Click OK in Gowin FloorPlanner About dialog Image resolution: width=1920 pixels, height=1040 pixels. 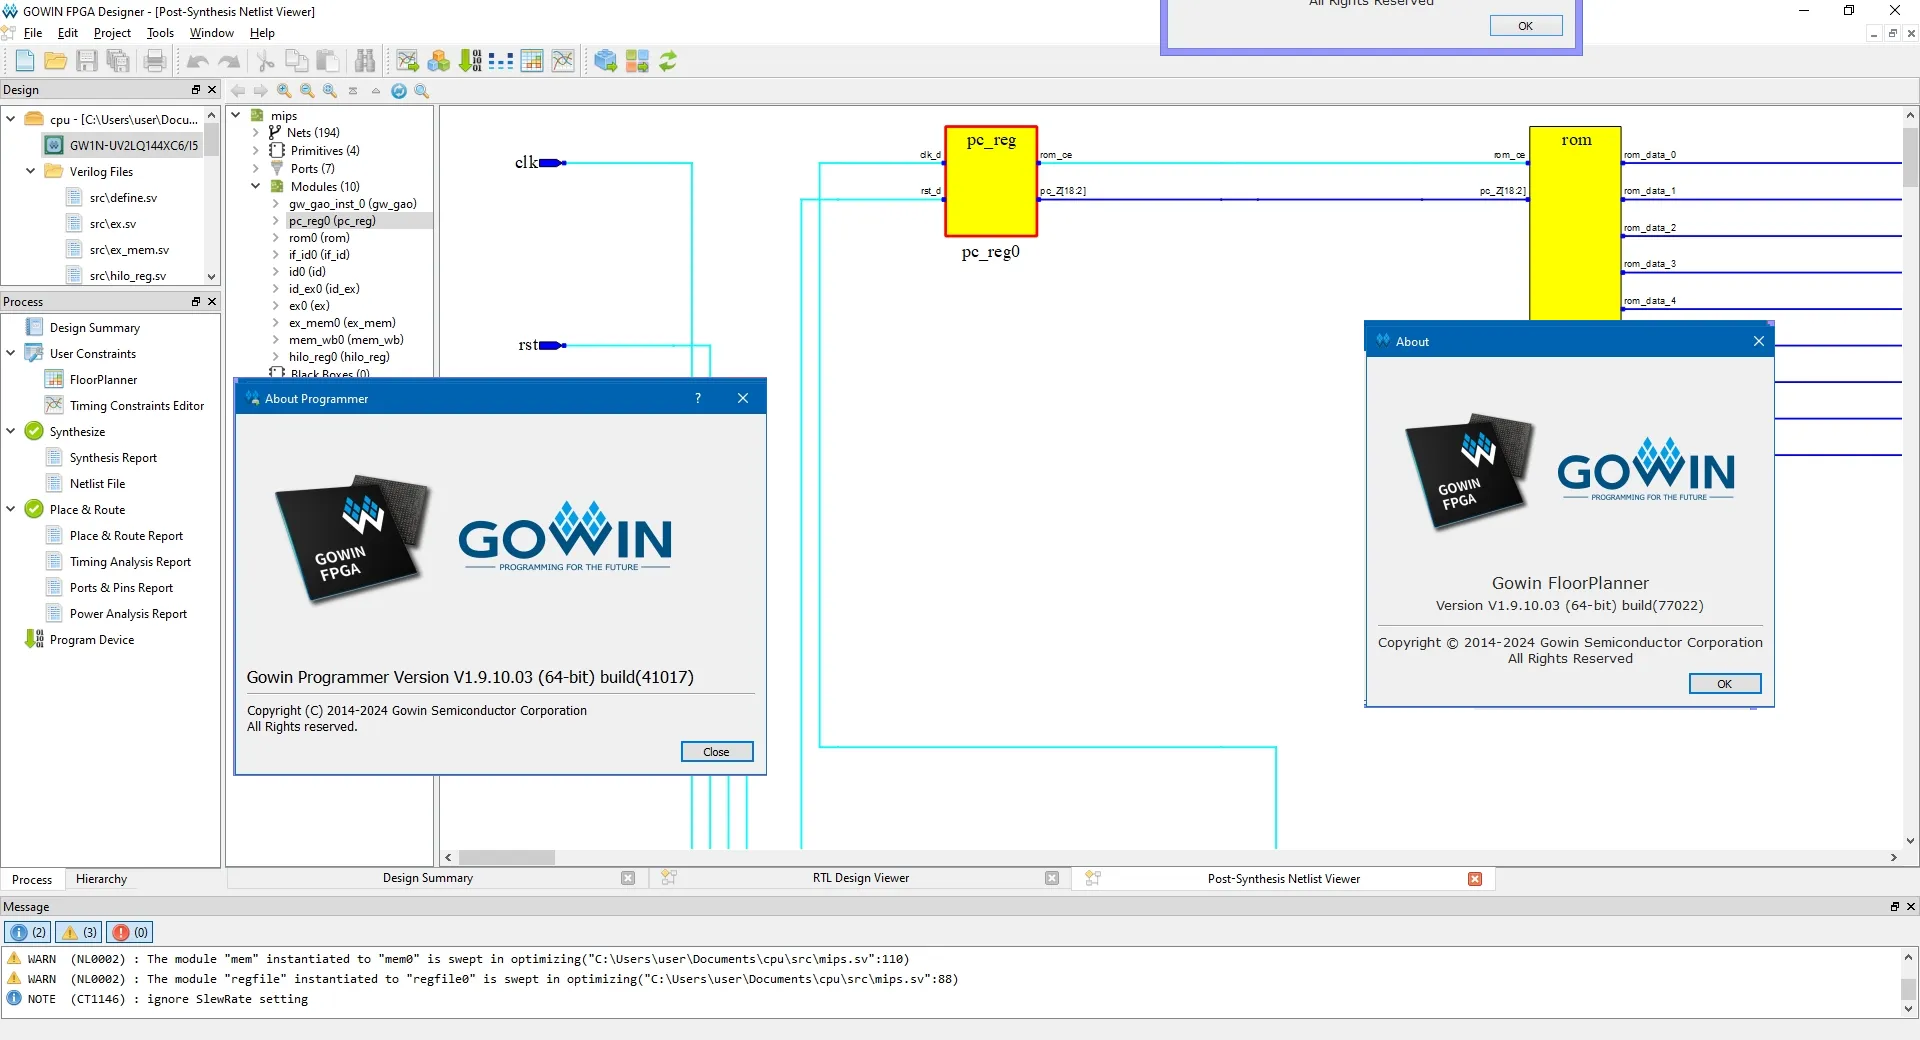[1725, 684]
